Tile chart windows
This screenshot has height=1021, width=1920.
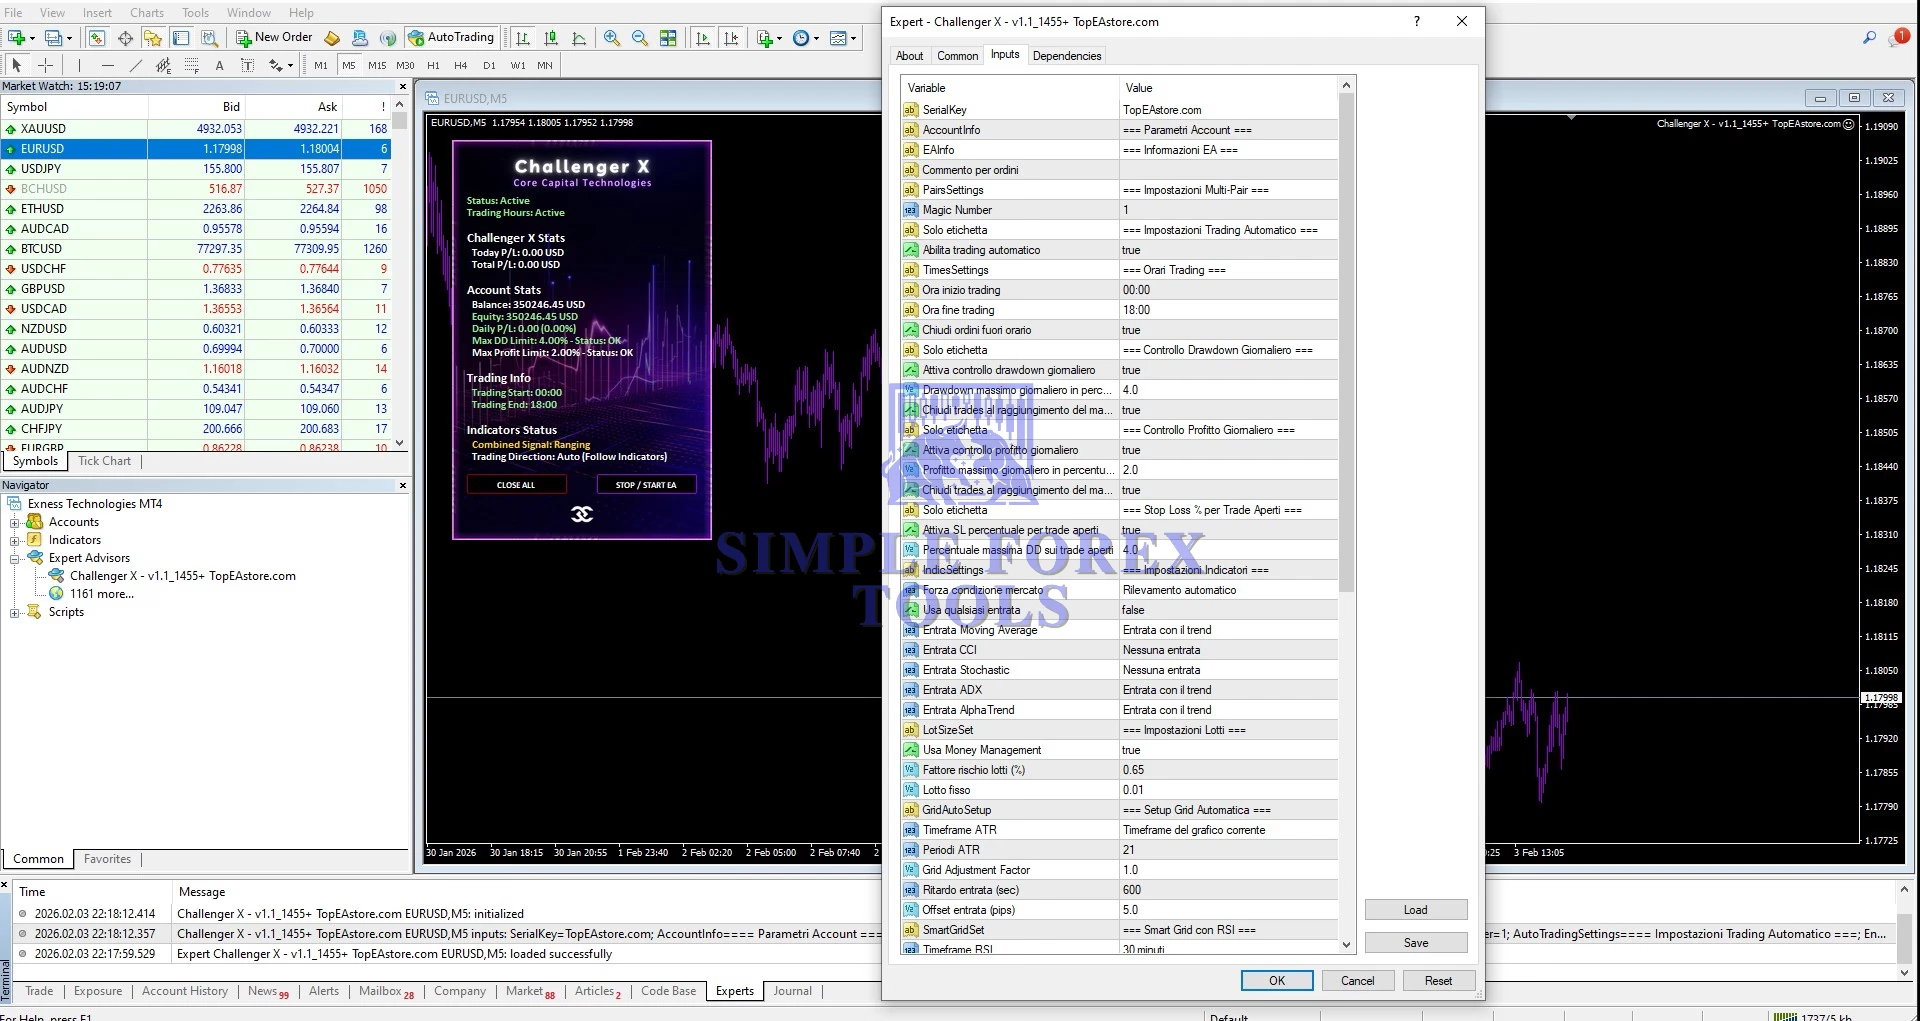click(668, 38)
